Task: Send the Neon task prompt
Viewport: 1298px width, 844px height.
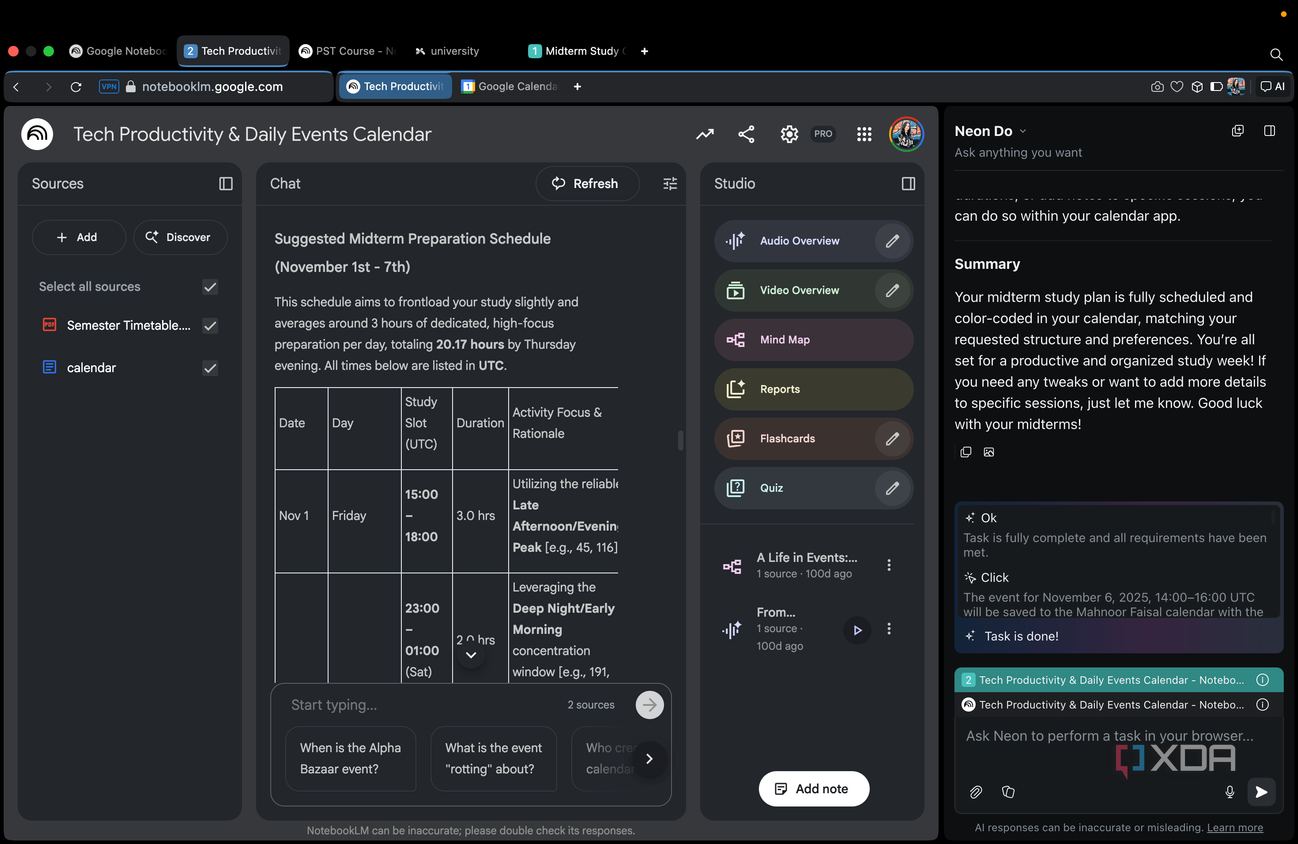Action: 1261,792
